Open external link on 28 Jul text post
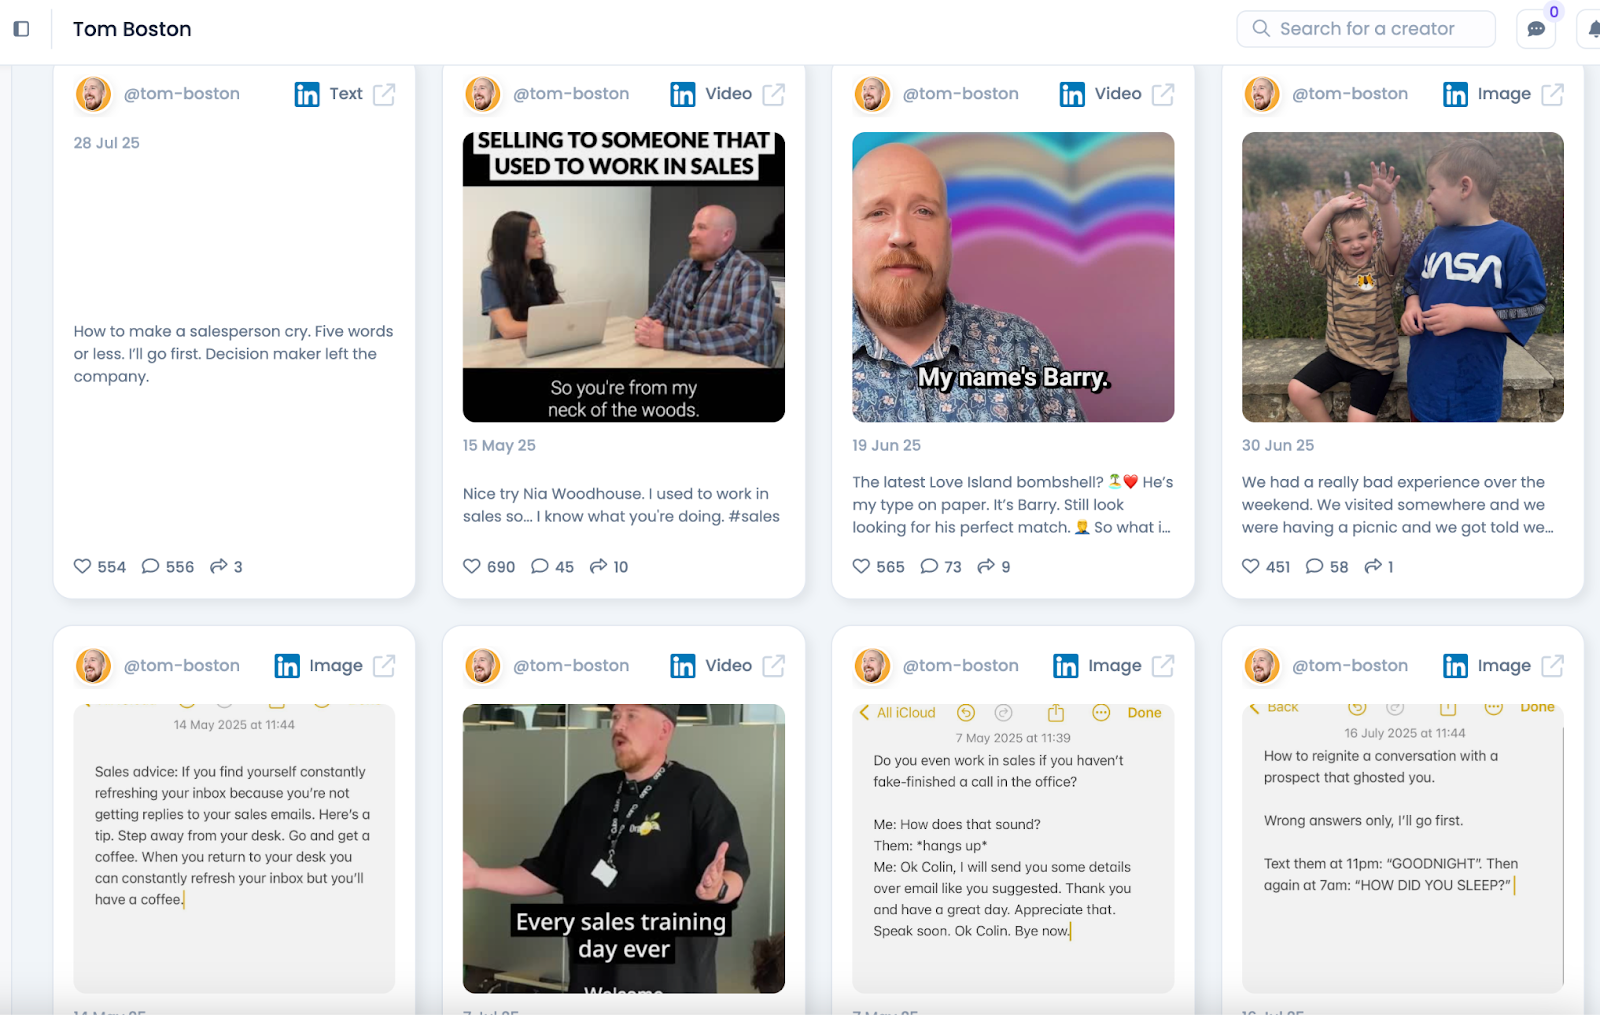Screen dimensions: 1600x1015 coord(384,94)
